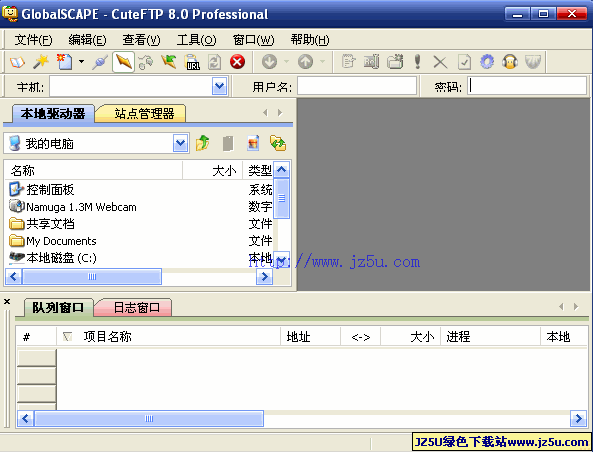Viewport: 593px width, 452px height.
Task: Toggle the Quick Connect lightning icon
Action: point(124,62)
